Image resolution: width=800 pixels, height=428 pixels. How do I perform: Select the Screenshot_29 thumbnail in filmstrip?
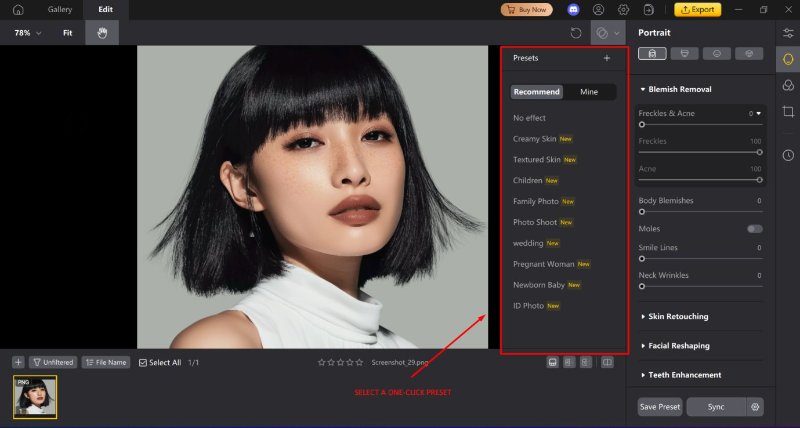tap(35, 397)
